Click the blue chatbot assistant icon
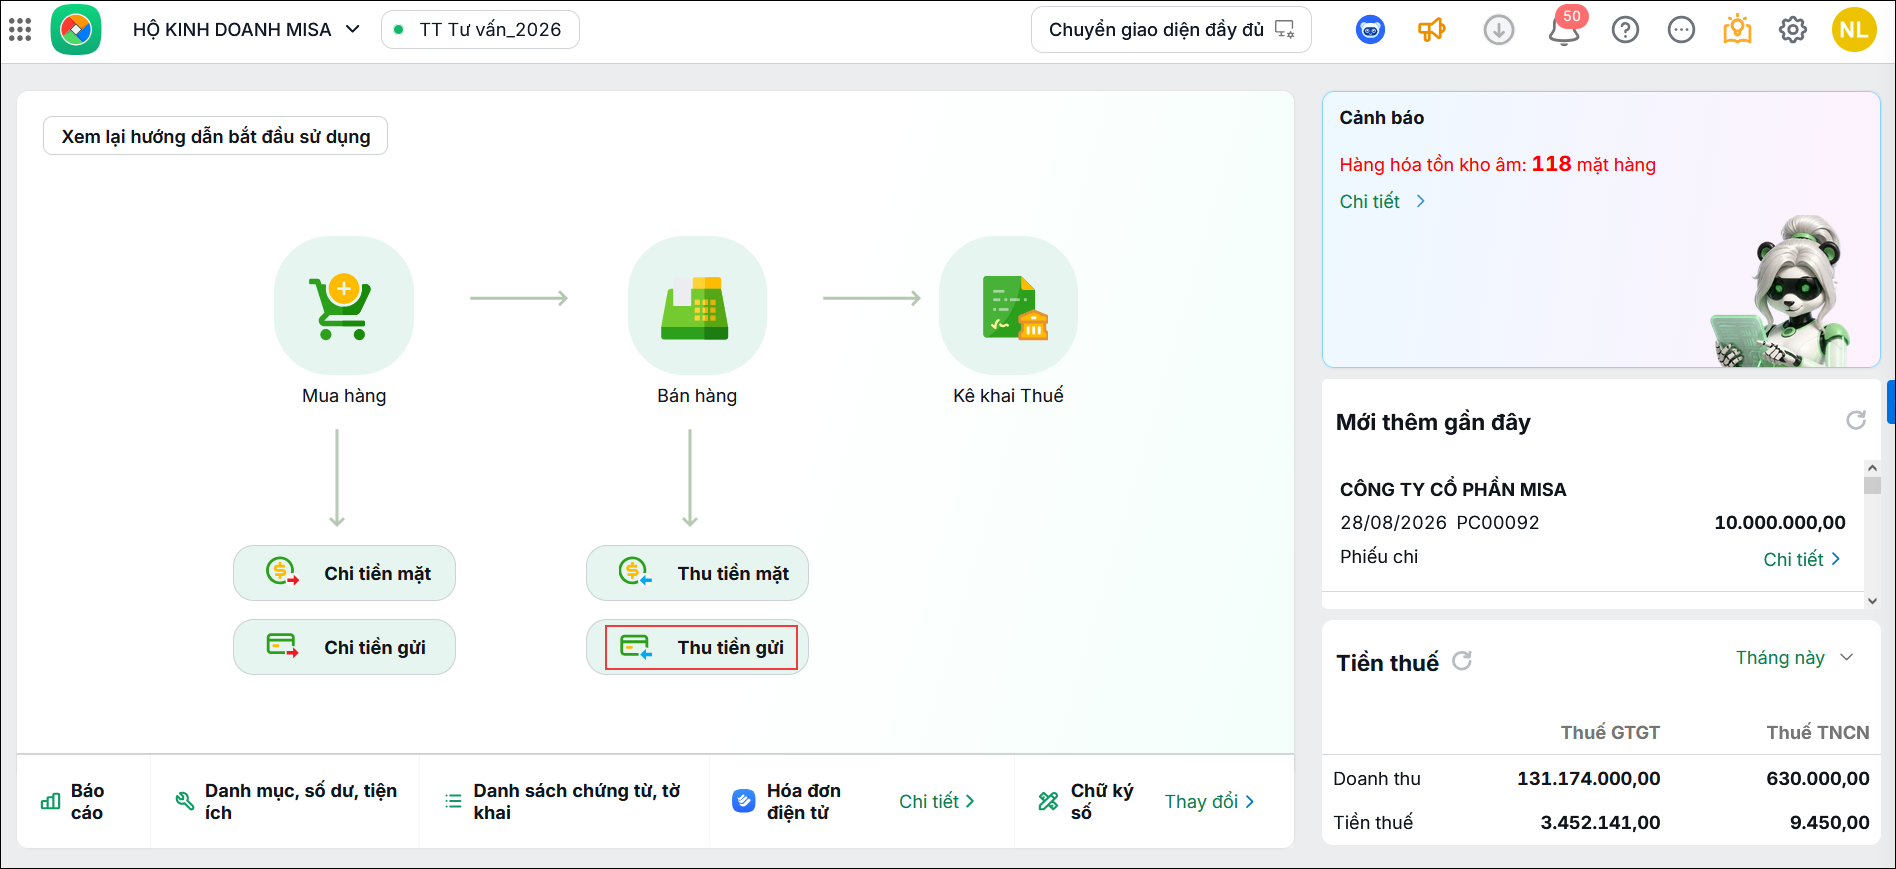Image resolution: width=1896 pixels, height=869 pixels. click(1371, 30)
